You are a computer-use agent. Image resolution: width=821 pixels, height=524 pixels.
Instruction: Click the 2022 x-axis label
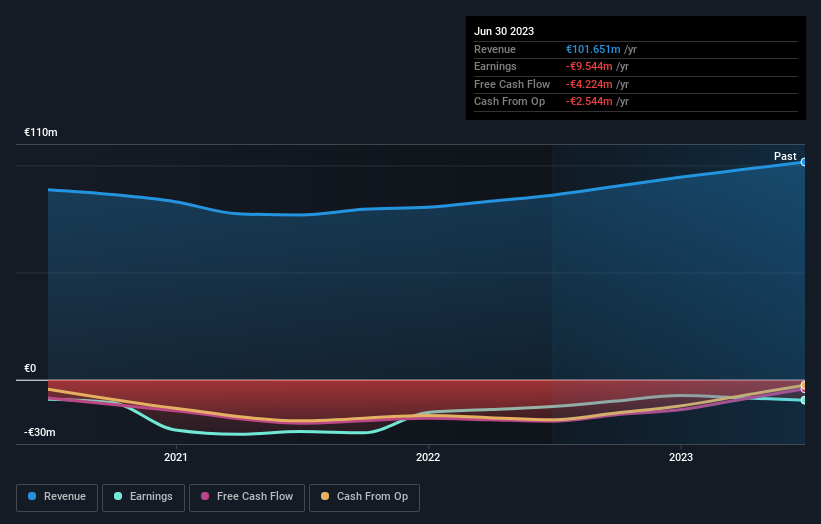tap(428, 458)
